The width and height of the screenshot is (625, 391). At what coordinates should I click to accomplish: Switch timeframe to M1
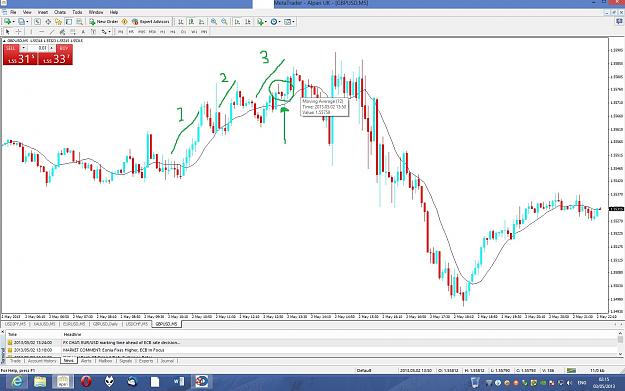[120, 31]
